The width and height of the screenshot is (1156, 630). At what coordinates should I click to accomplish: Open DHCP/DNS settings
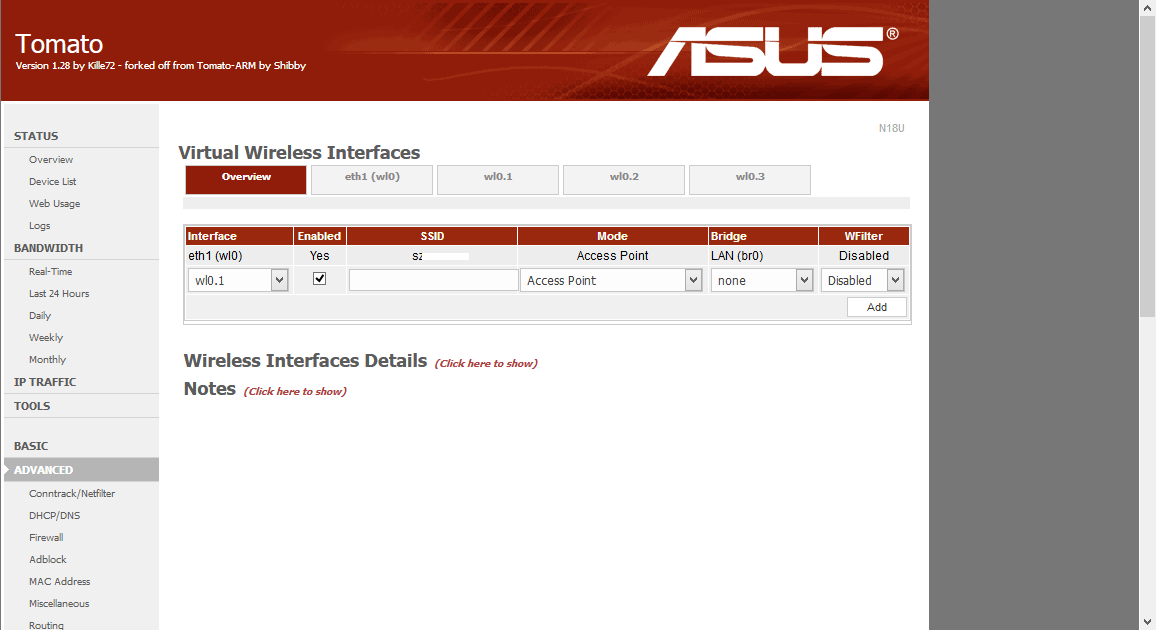pyautogui.click(x=55, y=516)
